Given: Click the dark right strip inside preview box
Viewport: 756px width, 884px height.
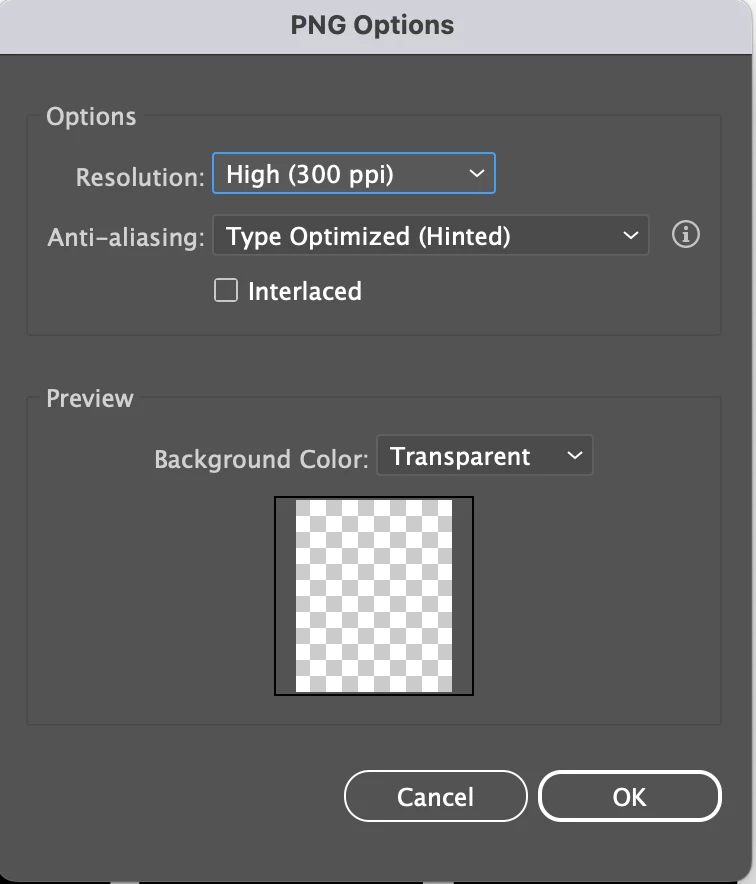Looking at the screenshot, I should pos(462,596).
